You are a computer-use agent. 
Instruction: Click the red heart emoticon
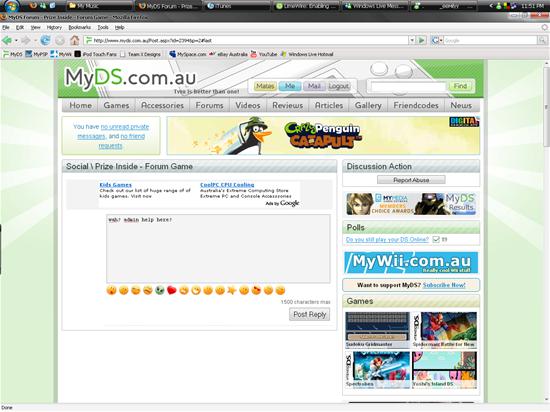[x=172, y=290]
